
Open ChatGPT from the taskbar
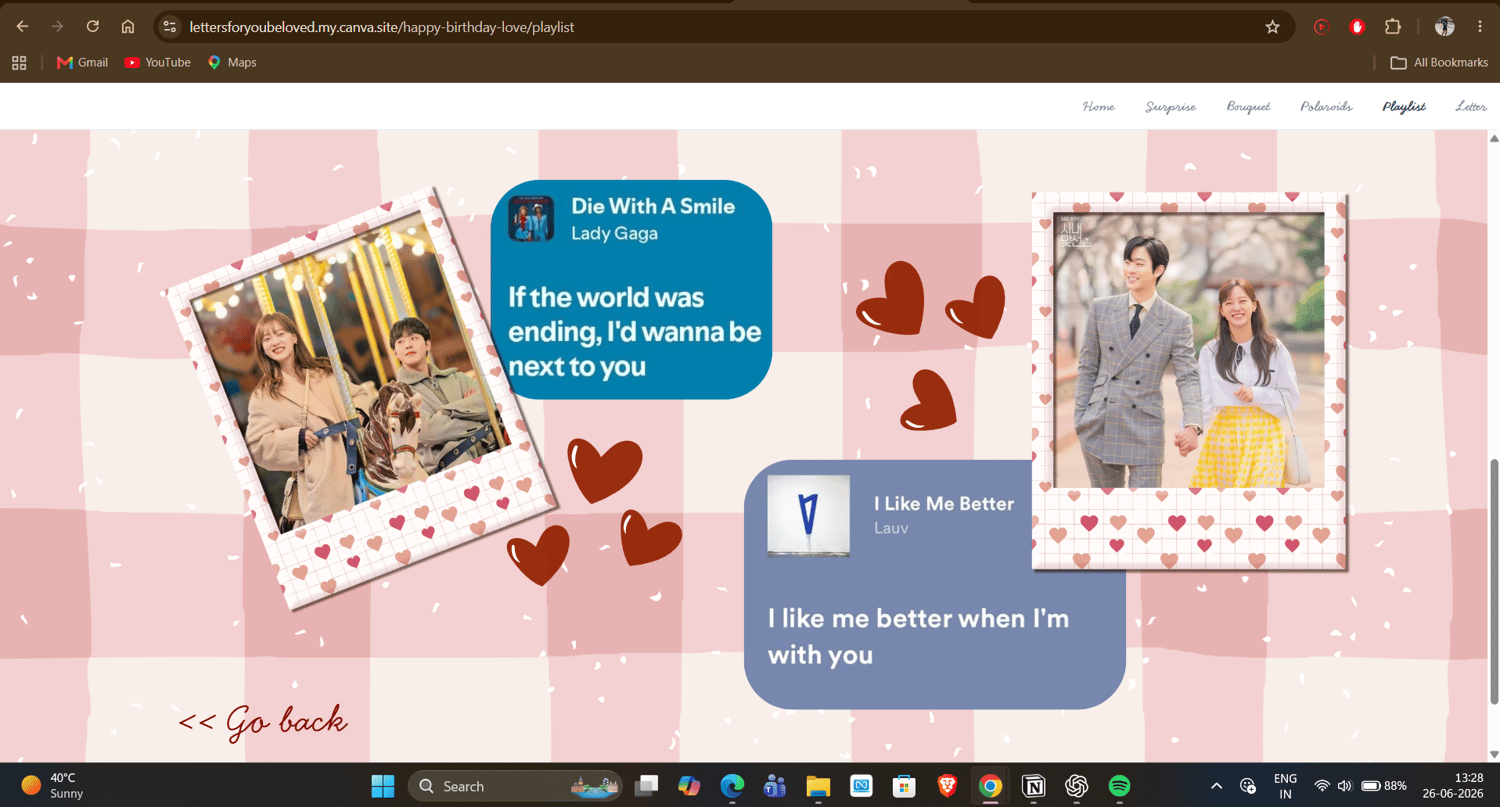coord(1076,786)
